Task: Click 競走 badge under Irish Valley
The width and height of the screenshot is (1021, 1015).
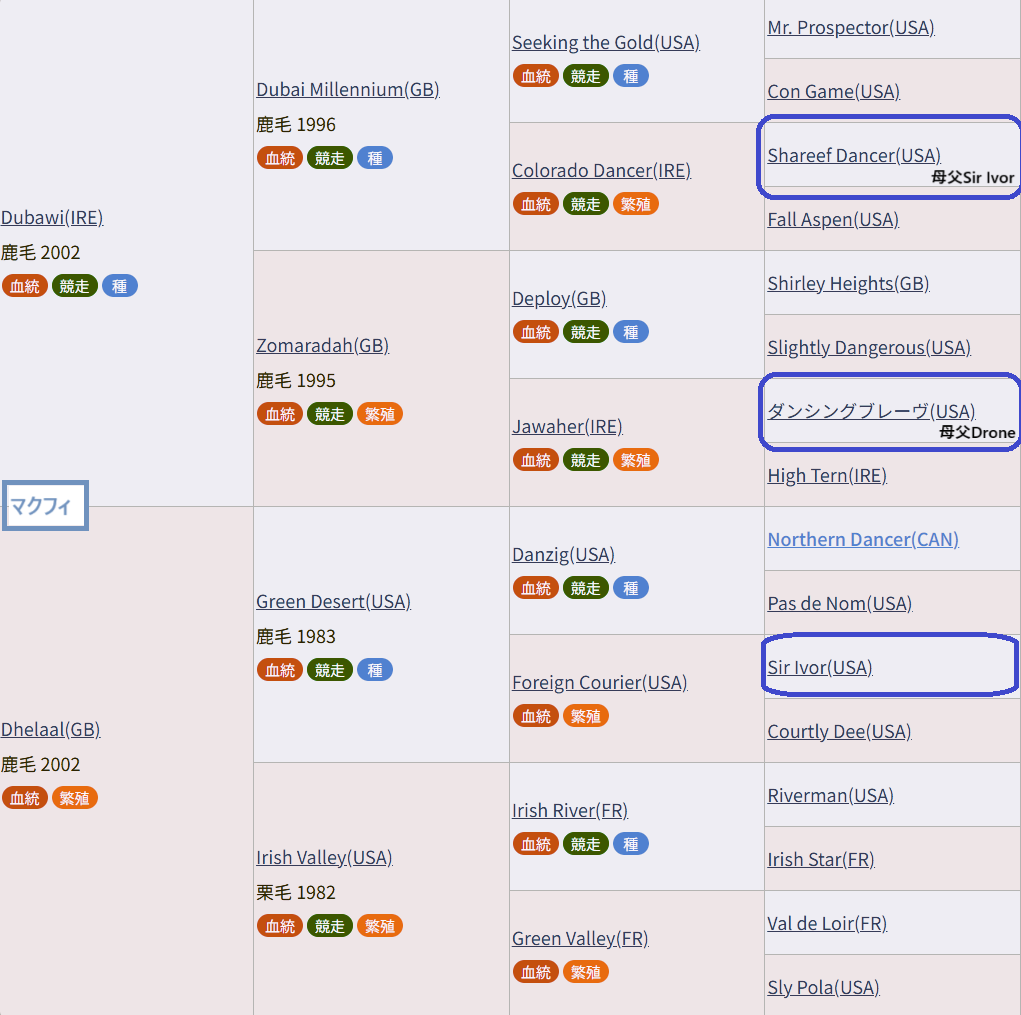Action: pyautogui.click(x=330, y=926)
